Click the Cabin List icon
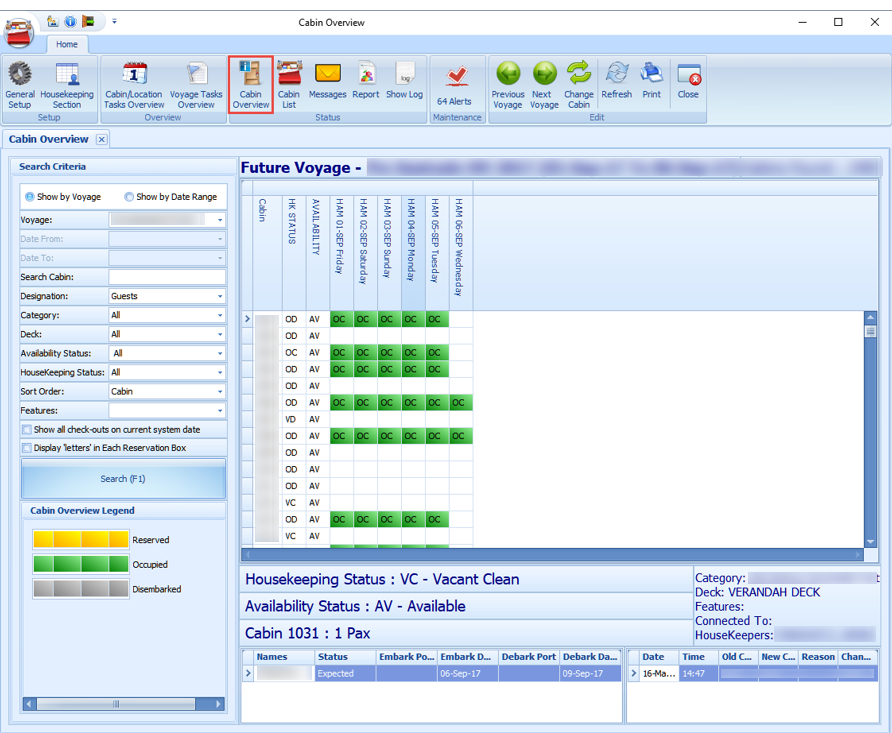 point(289,85)
